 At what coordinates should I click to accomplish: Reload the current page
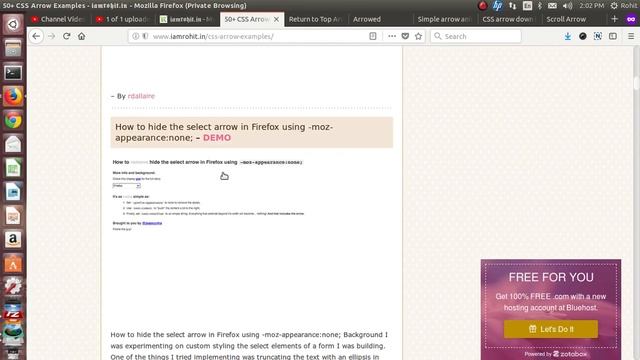(67, 36)
